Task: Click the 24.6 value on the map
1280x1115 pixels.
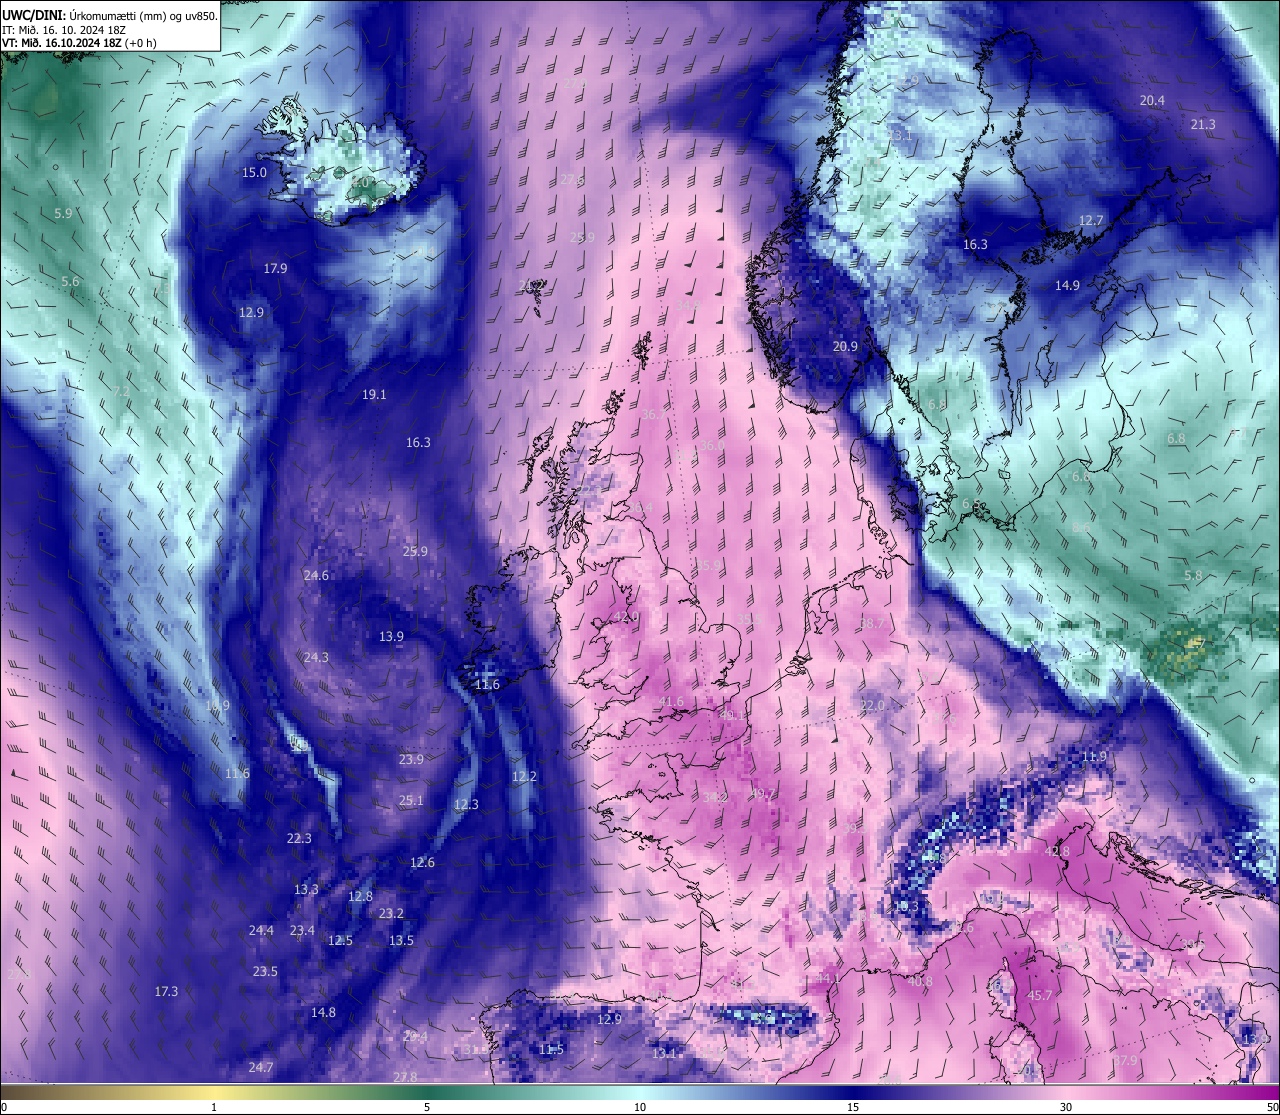Action: click(x=316, y=575)
